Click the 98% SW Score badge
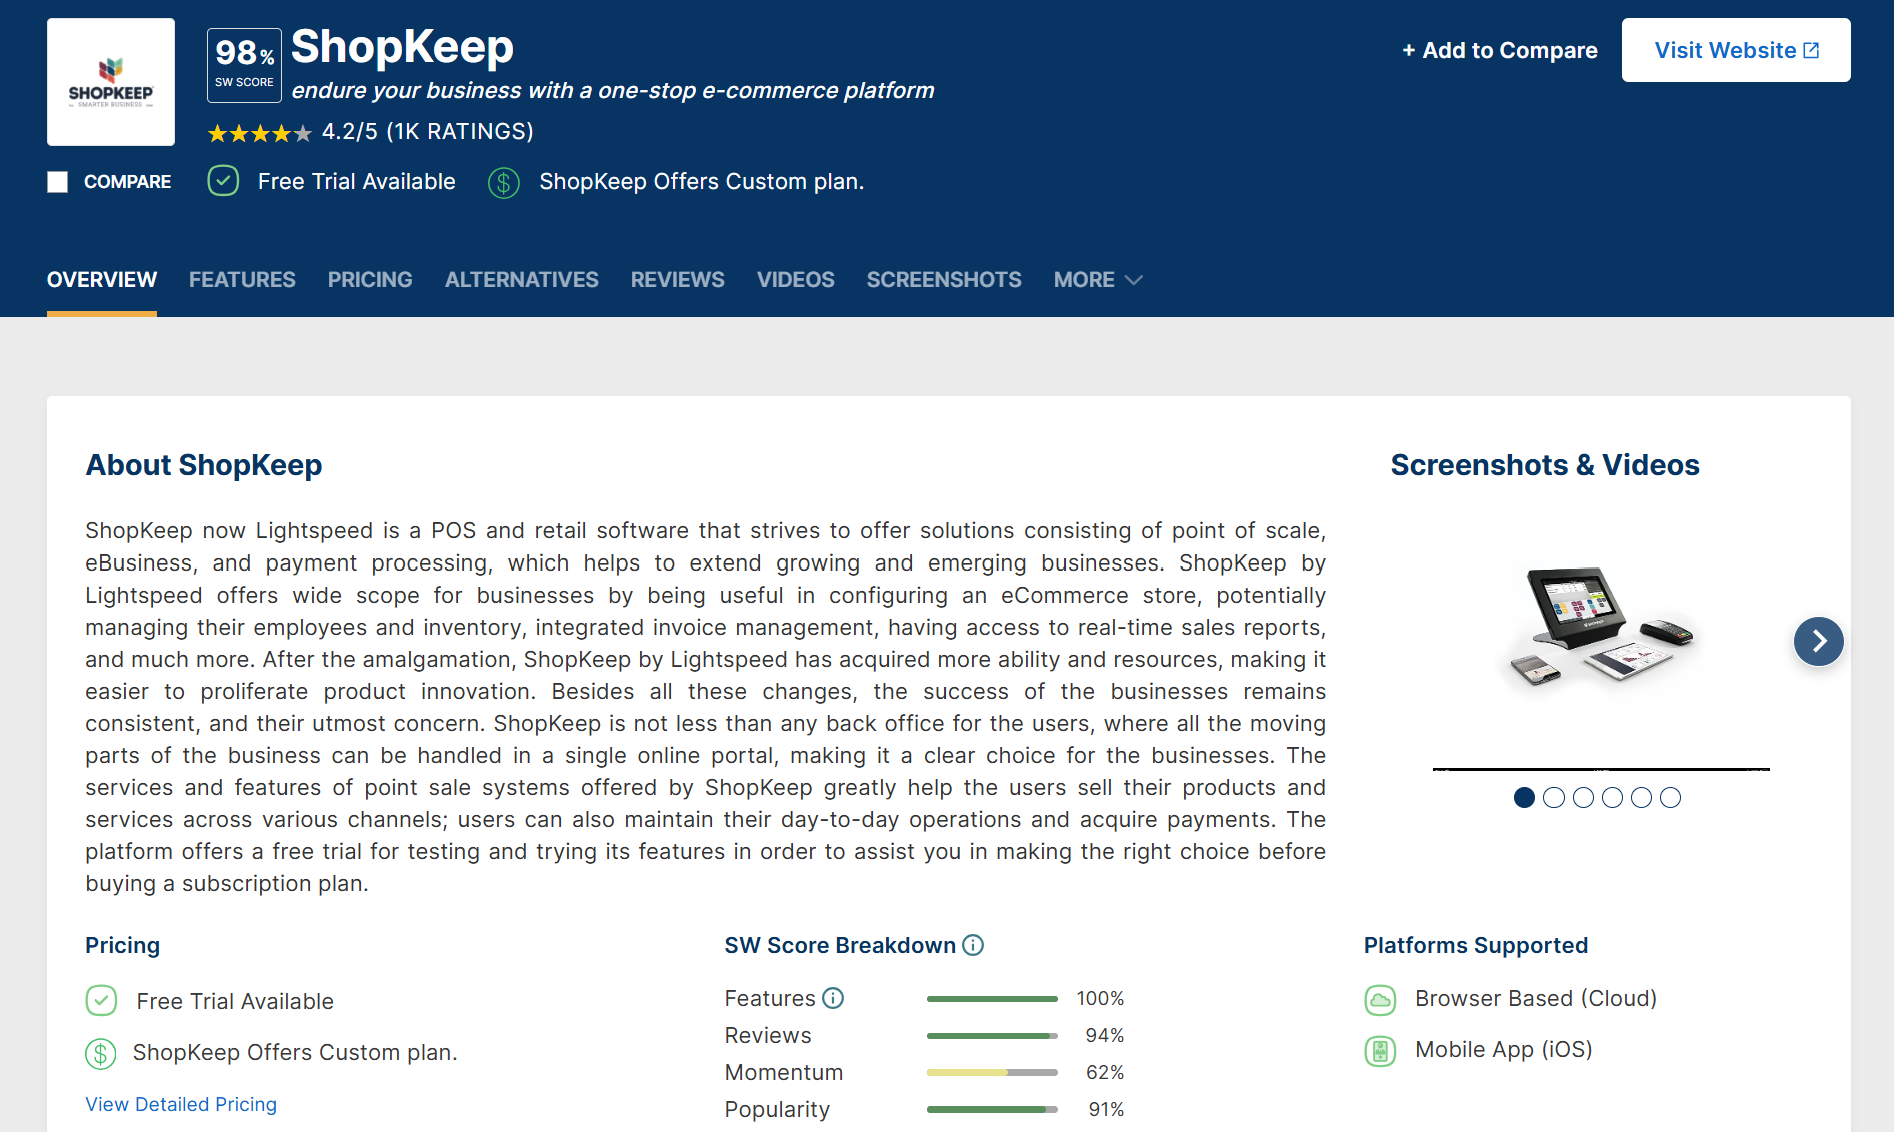This screenshot has width=1894, height=1132. pos(244,66)
